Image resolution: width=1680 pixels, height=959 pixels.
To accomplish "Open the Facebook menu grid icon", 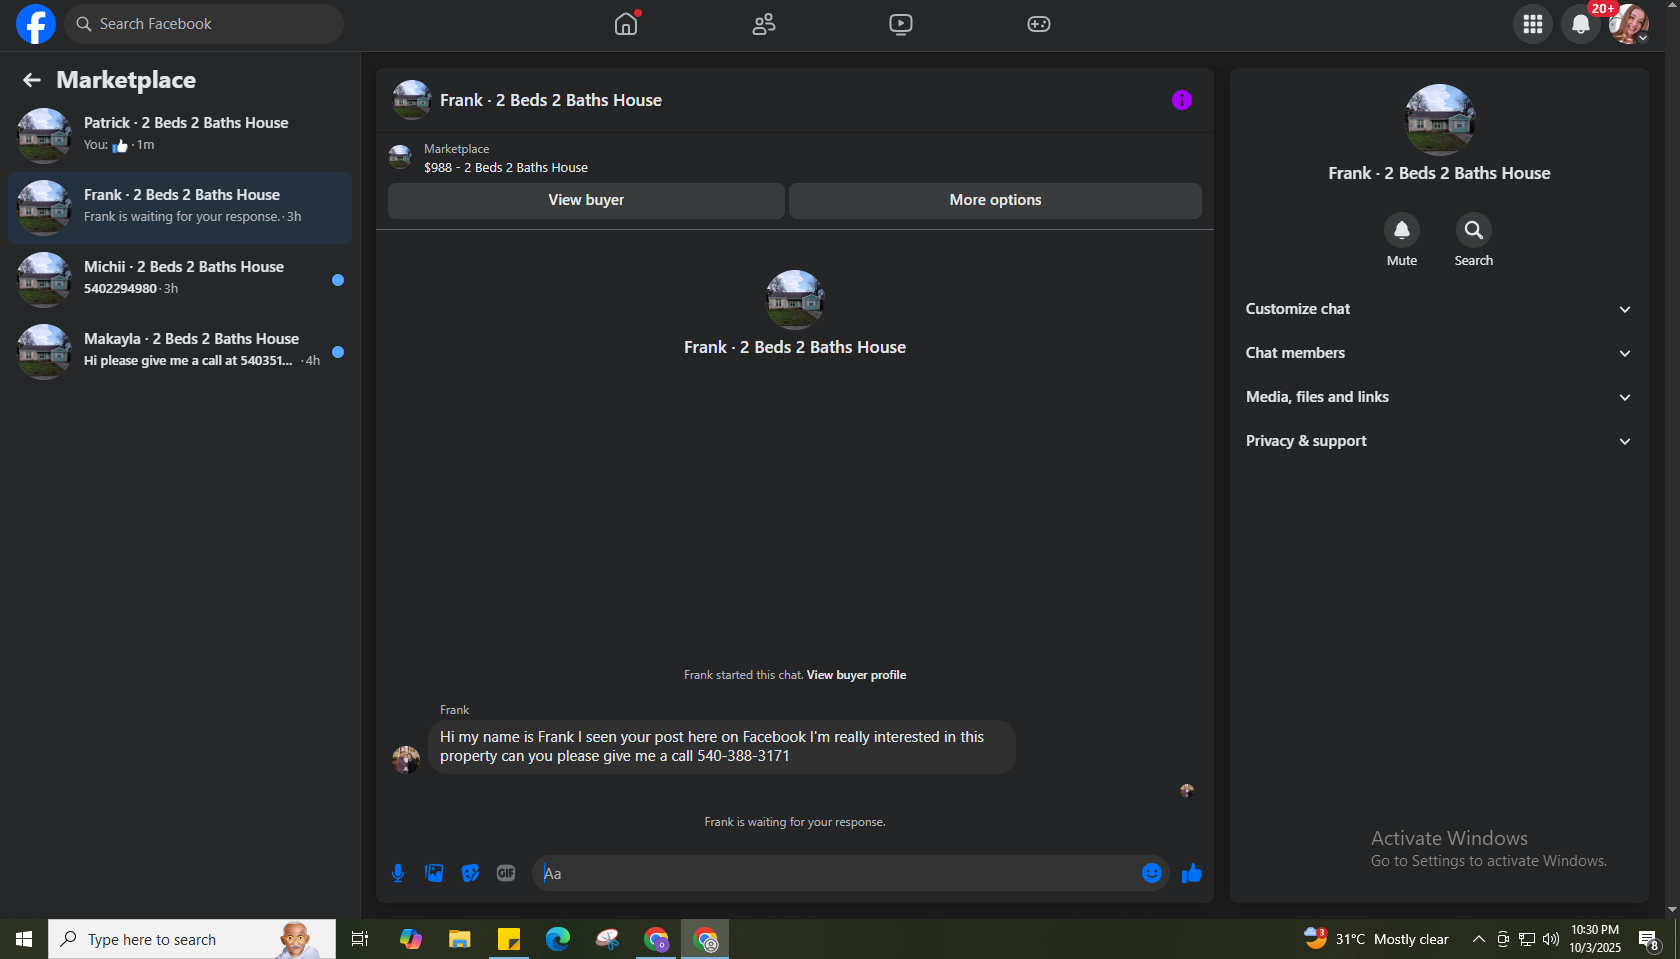I will 1533,24.
